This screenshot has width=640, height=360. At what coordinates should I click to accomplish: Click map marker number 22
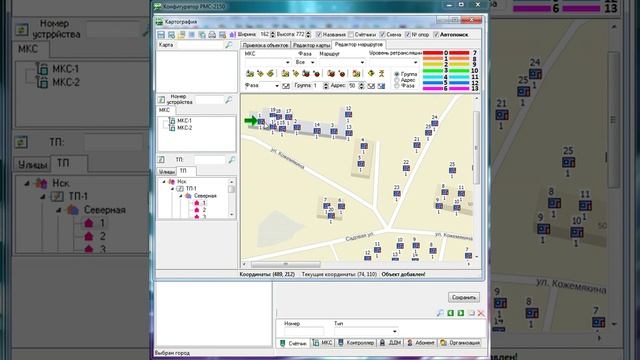click(x=406, y=168)
